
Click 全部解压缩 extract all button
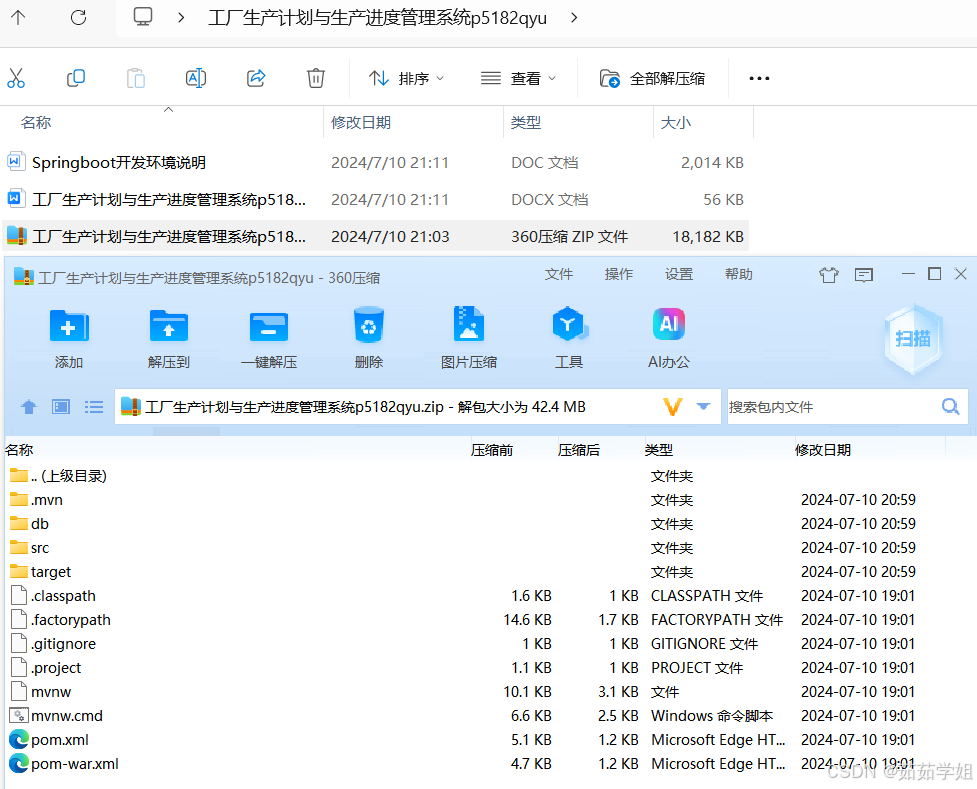pos(652,79)
